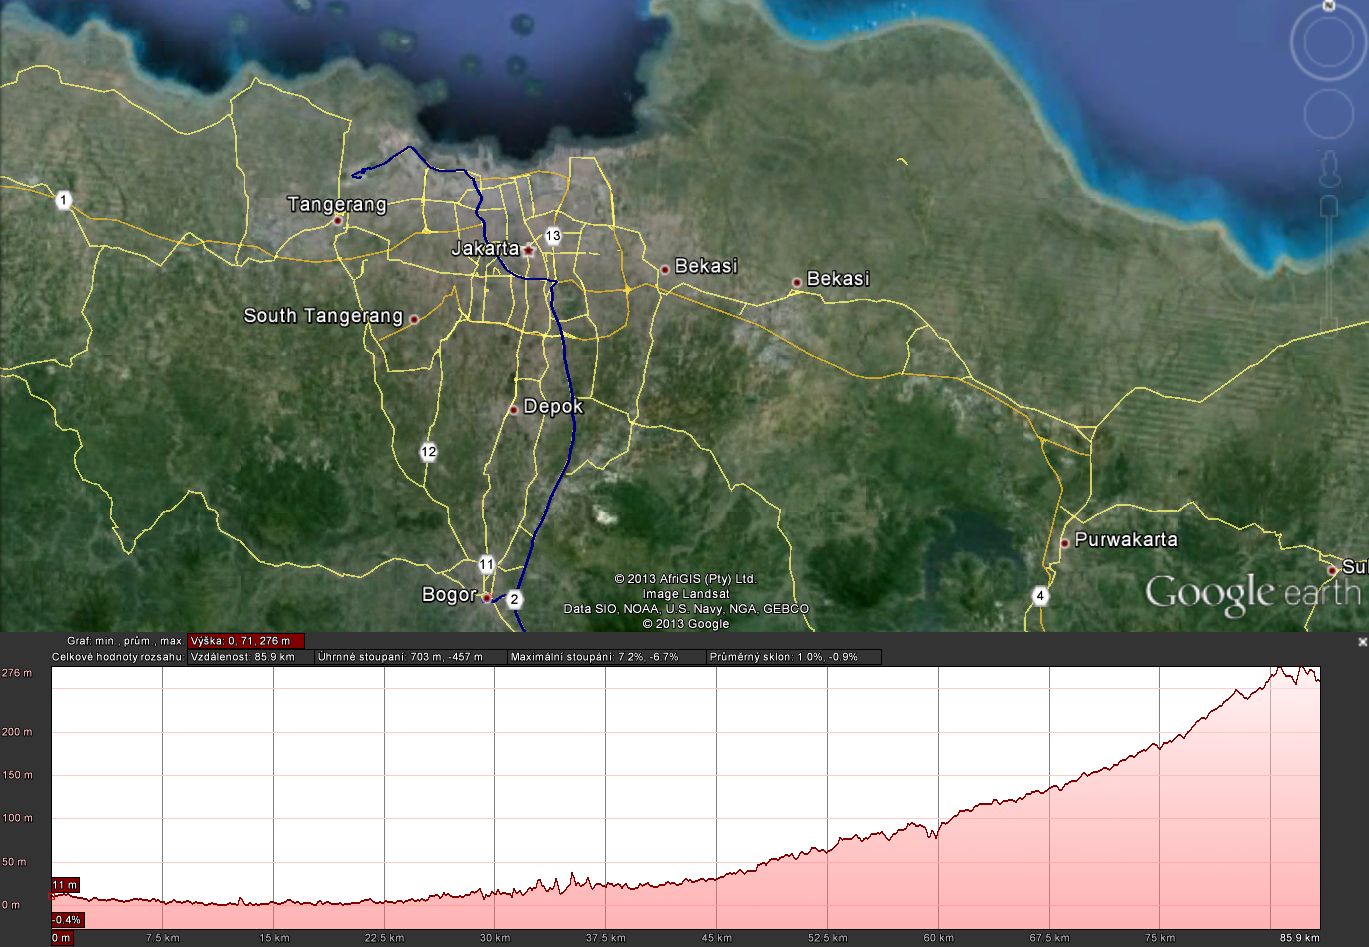Click the Průměrný sklon statistics field

click(793, 657)
